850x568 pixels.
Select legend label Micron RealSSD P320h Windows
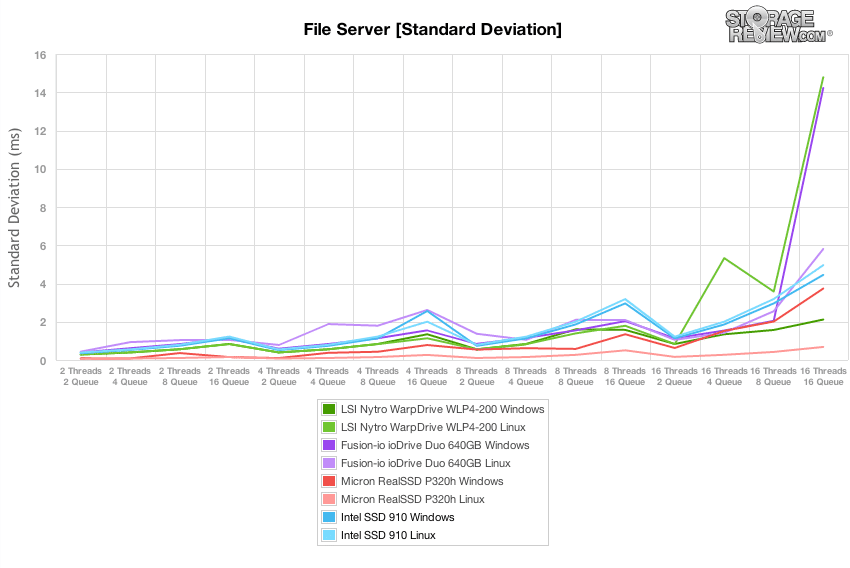click(422, 481)
